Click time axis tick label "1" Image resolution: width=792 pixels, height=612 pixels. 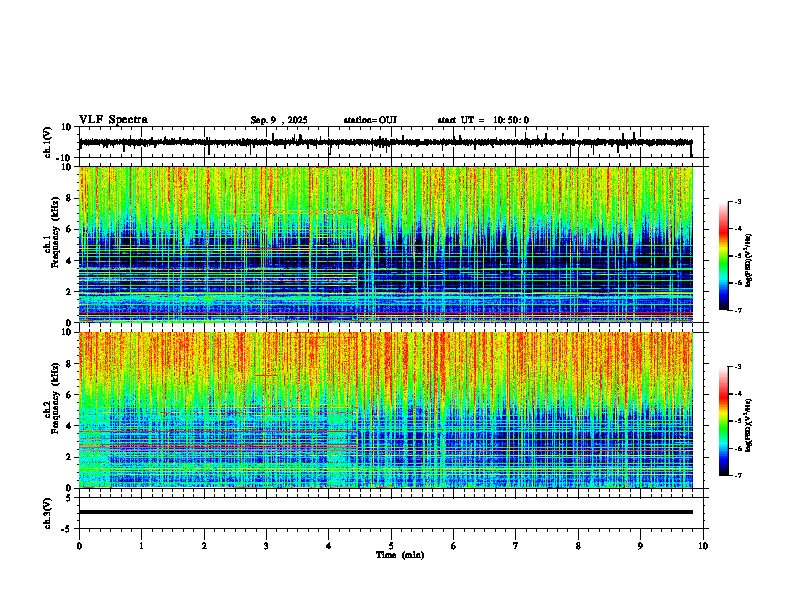[141, 546]
